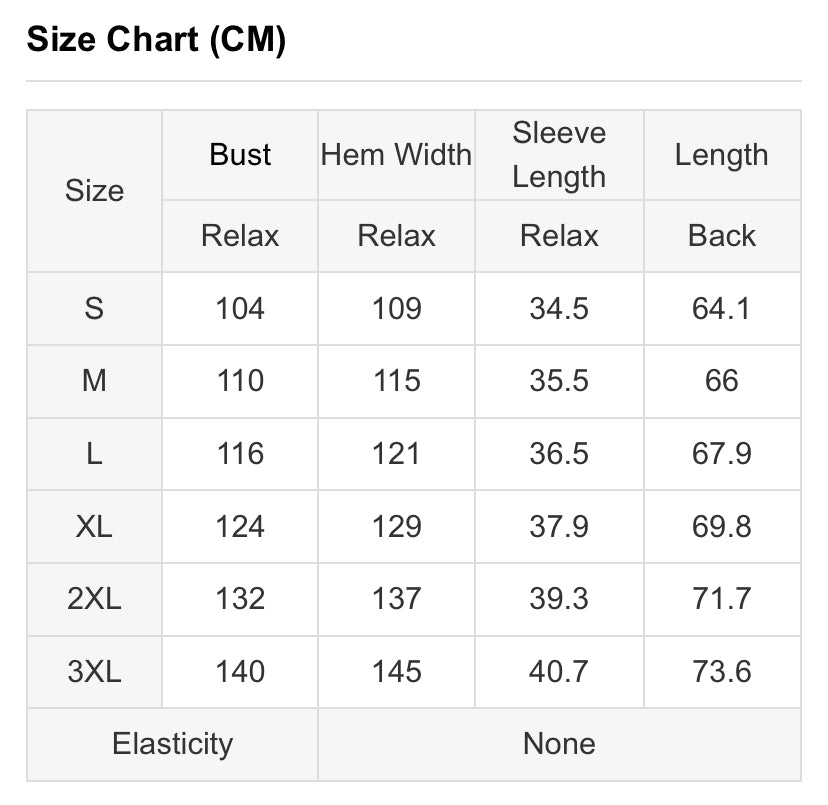828x805 pixels.
Task: Click the M size row label
Action: 95,381
